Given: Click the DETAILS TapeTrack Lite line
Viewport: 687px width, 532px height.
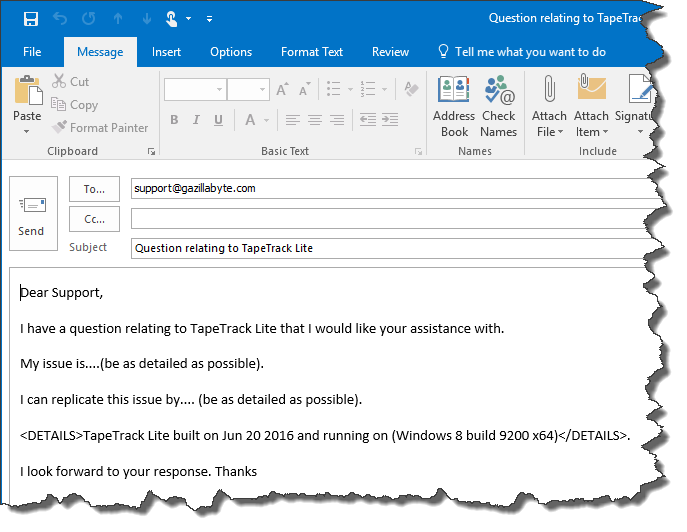Looking at the screenshot, I should (325, 436).
